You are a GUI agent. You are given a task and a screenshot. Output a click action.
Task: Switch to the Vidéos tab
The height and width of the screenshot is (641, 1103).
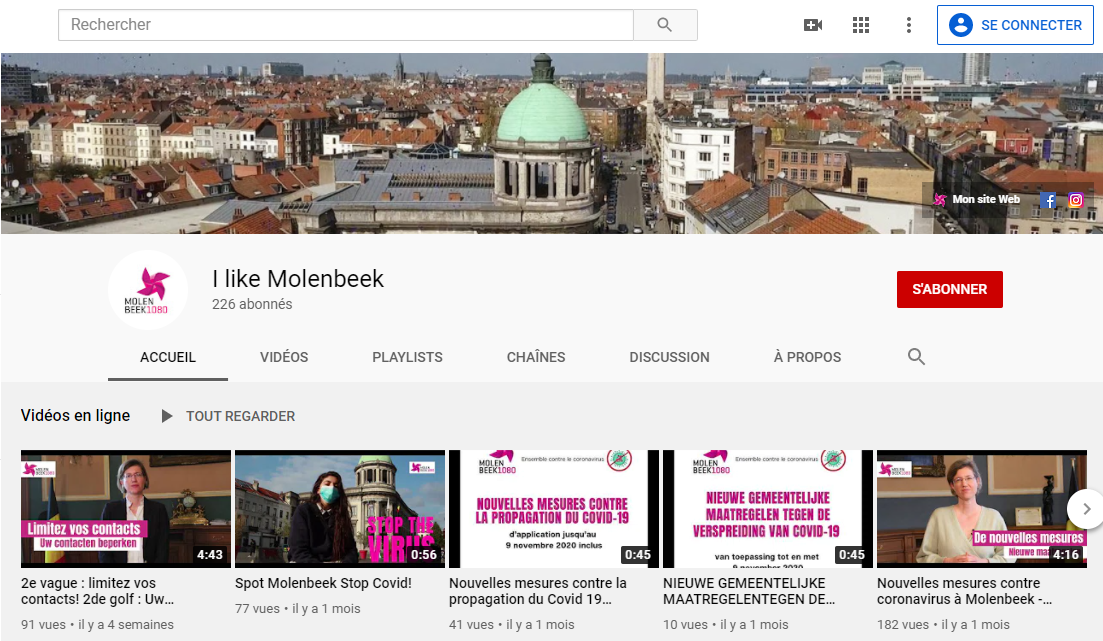(284, 357)
